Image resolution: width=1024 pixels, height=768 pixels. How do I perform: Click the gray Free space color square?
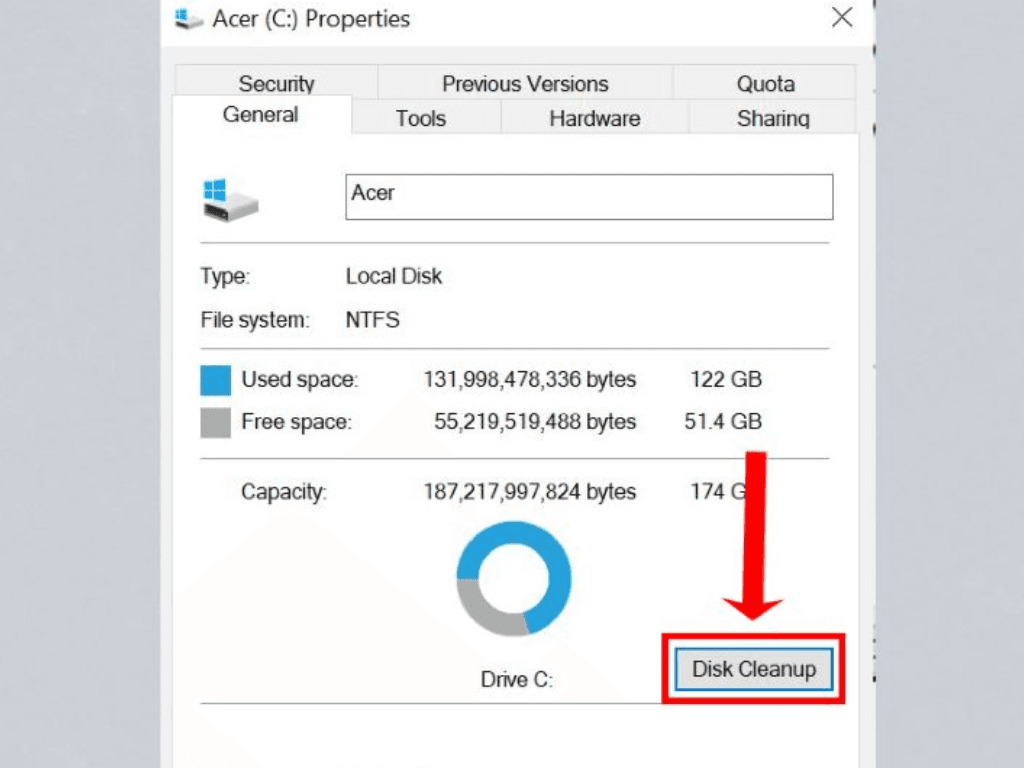[215, 422]
